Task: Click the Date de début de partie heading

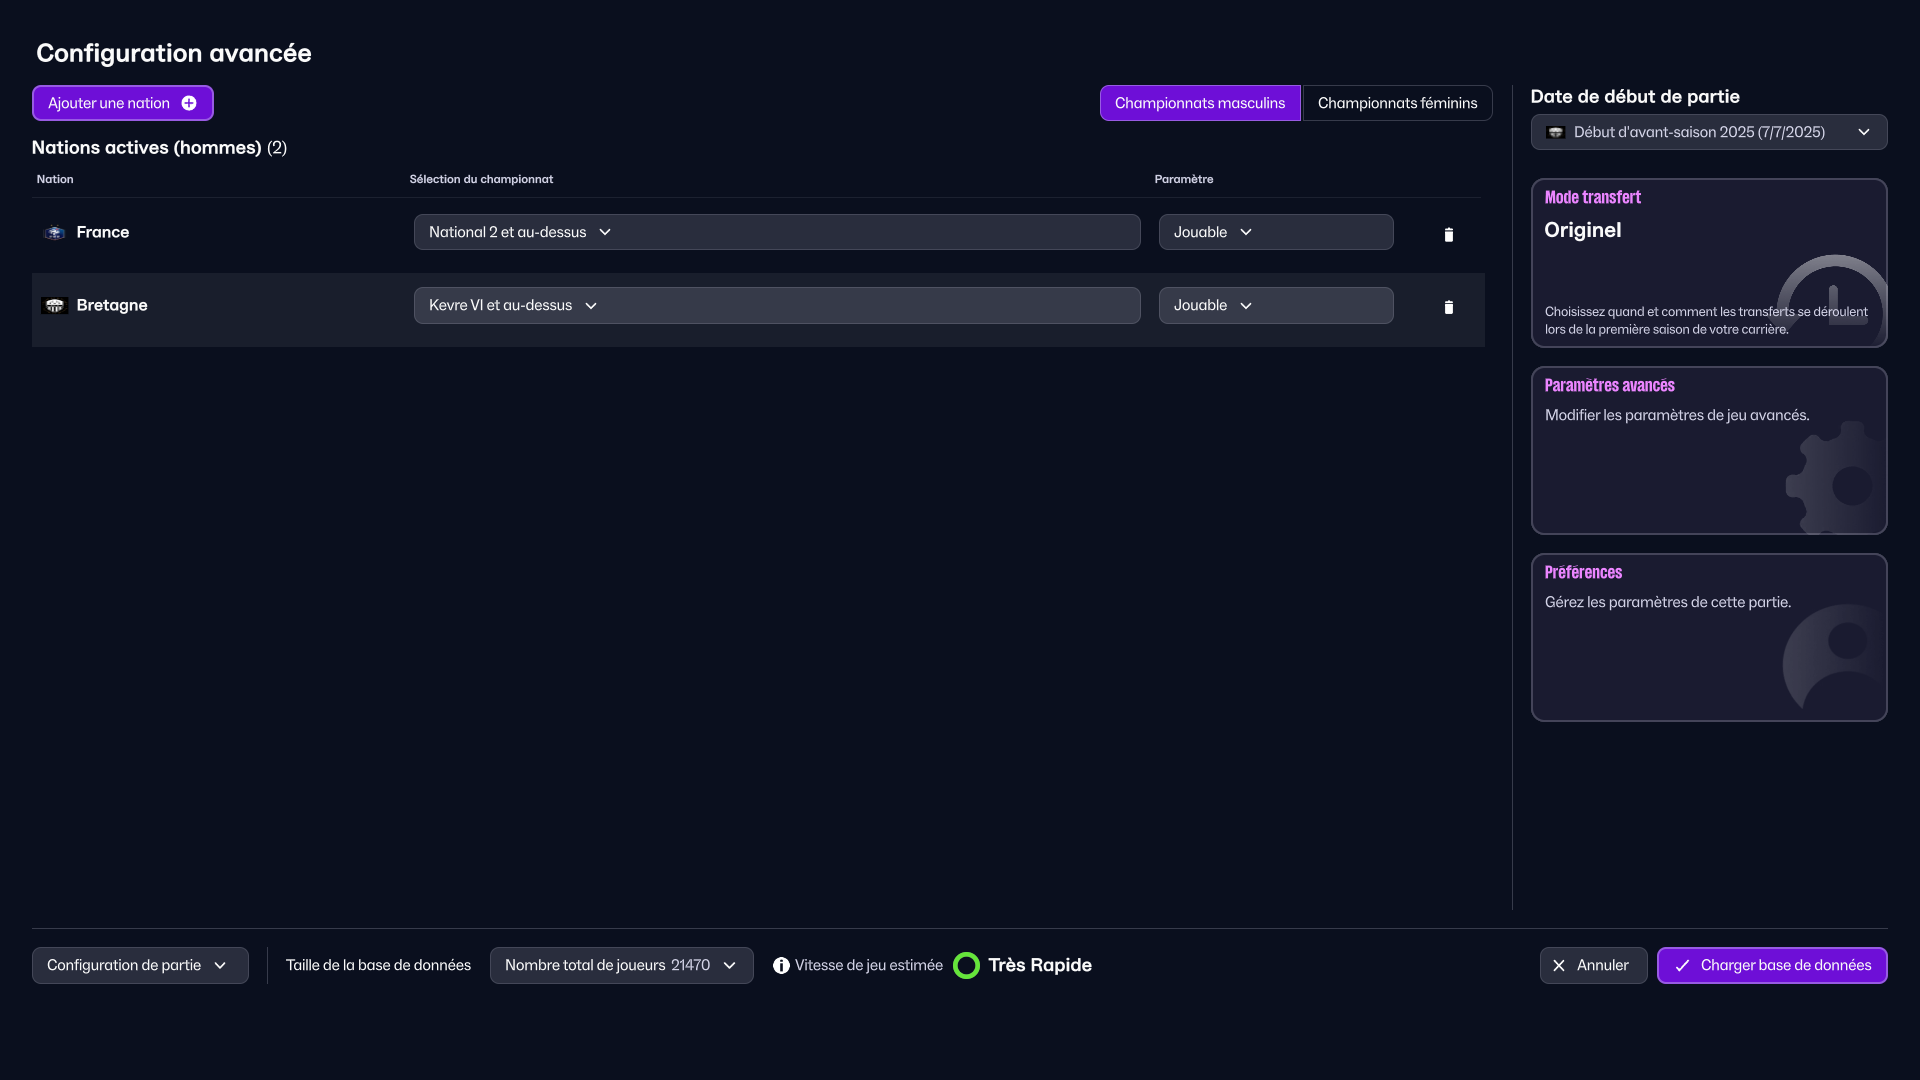Action: tap(1635, 97)
